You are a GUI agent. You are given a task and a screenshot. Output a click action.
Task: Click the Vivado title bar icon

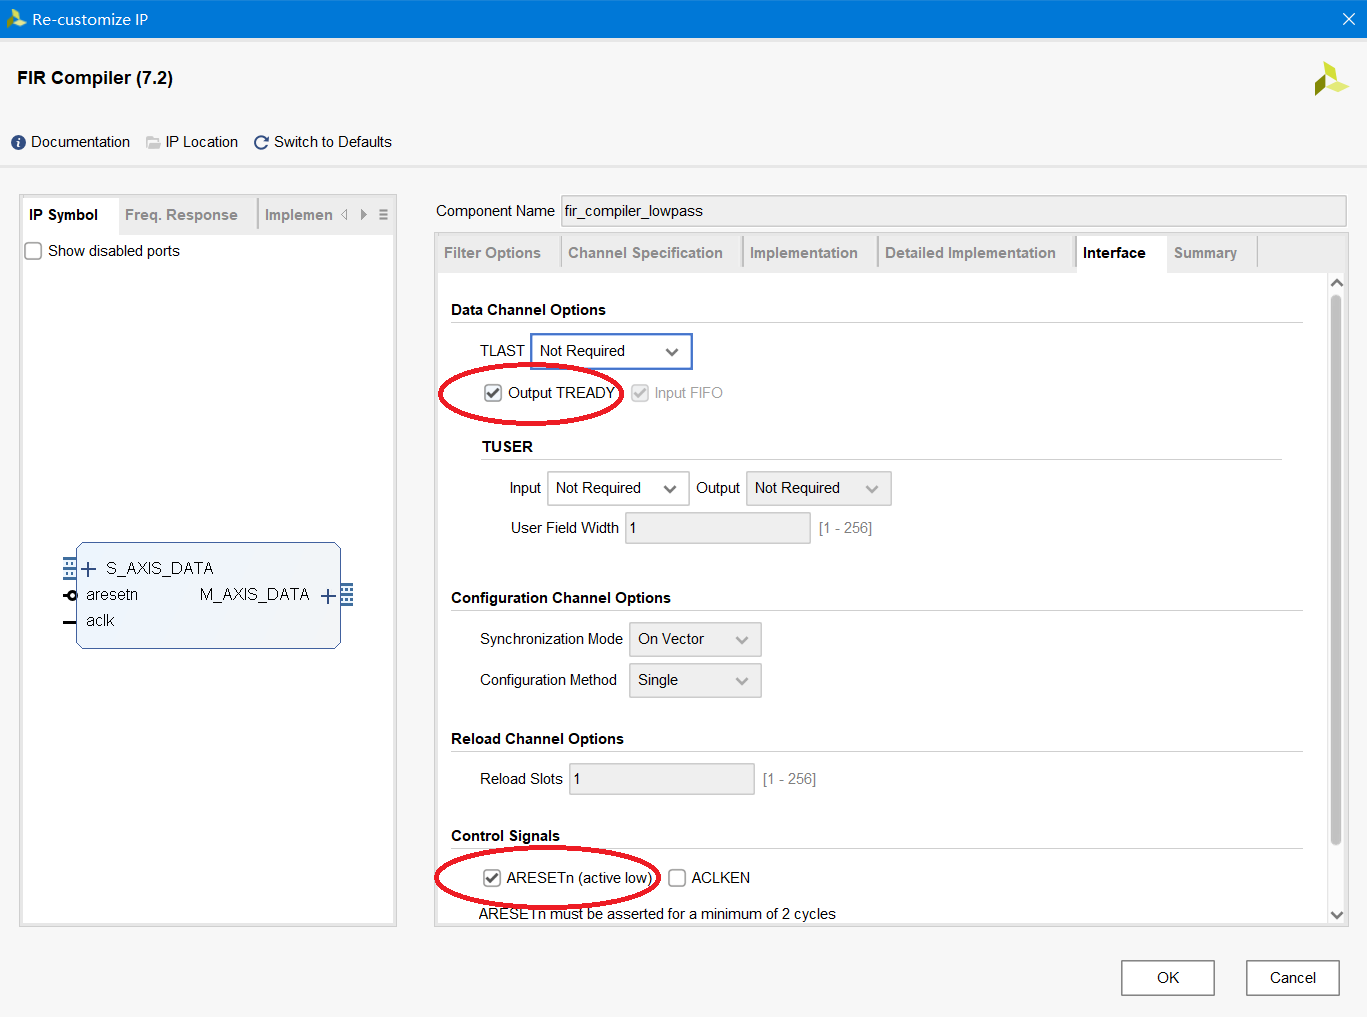coord(16,19)
